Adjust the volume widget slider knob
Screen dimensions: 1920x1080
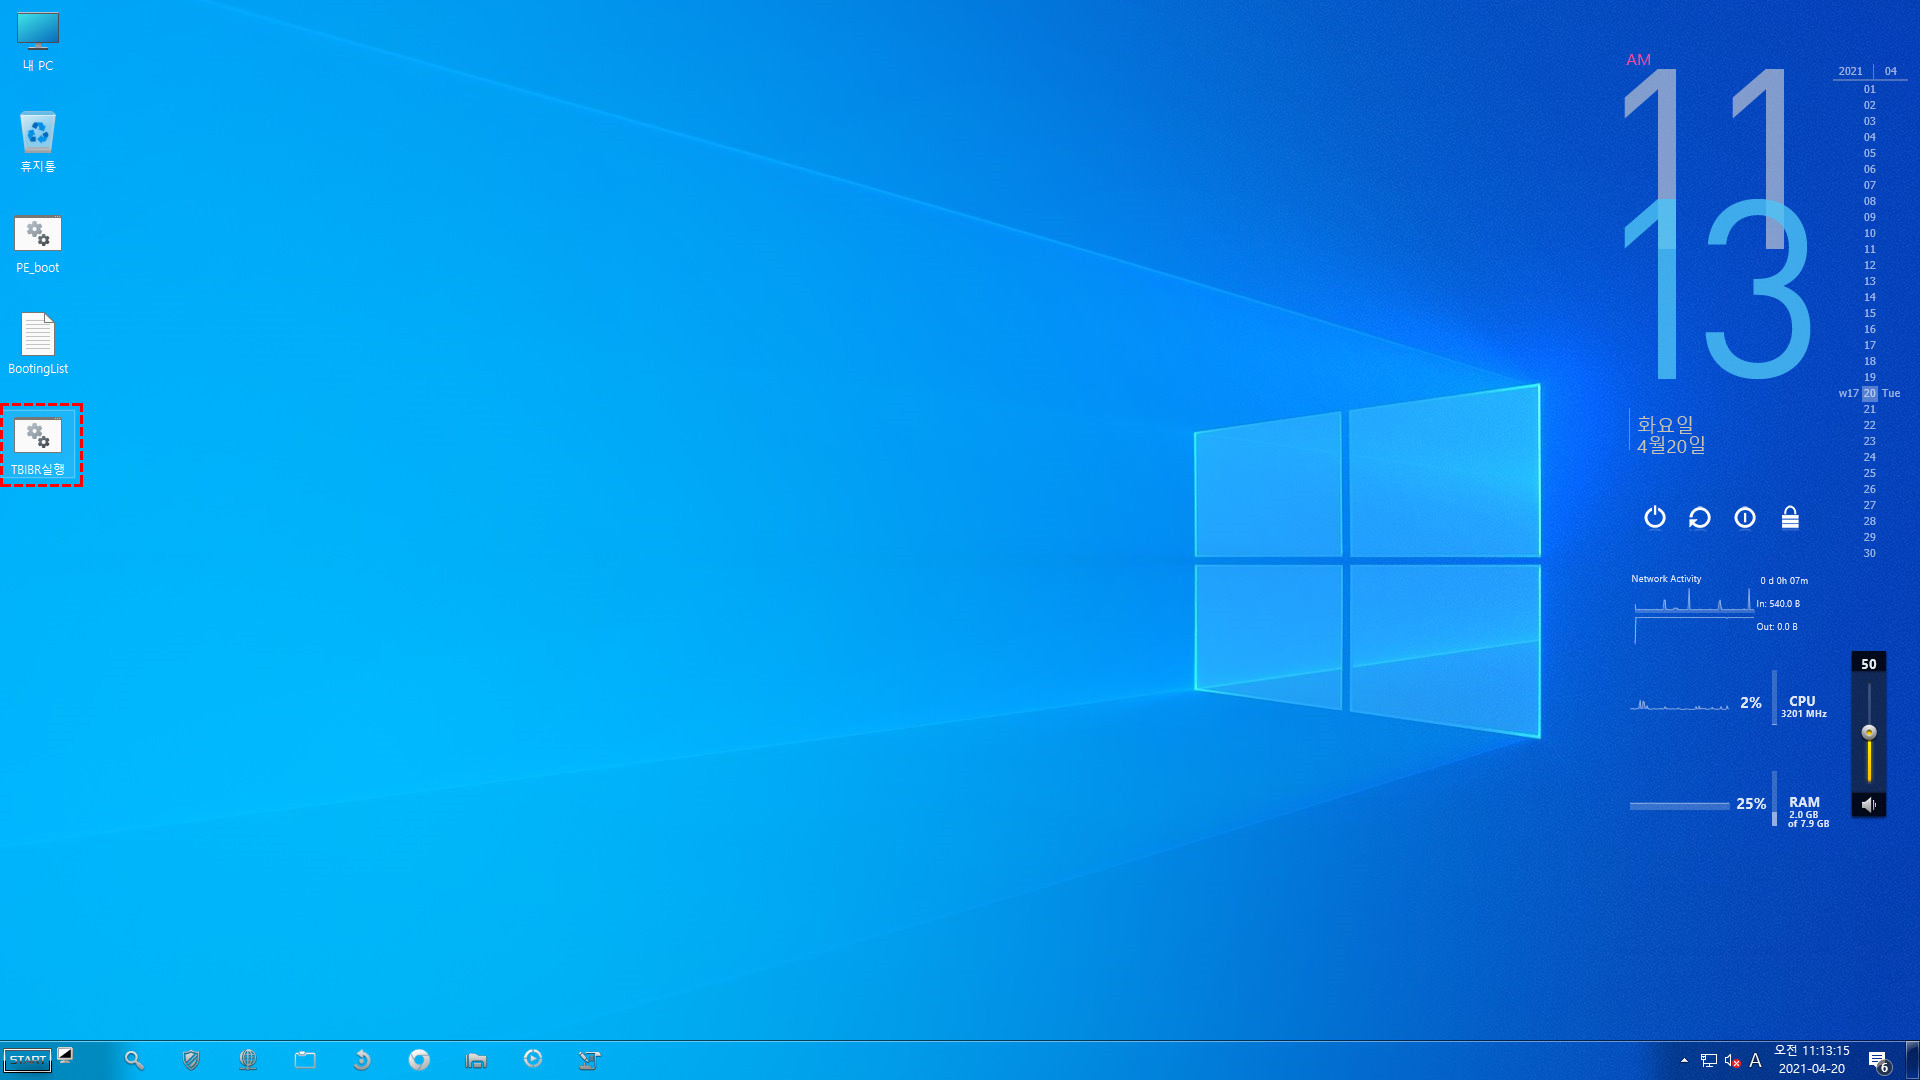click(1869, 732)
